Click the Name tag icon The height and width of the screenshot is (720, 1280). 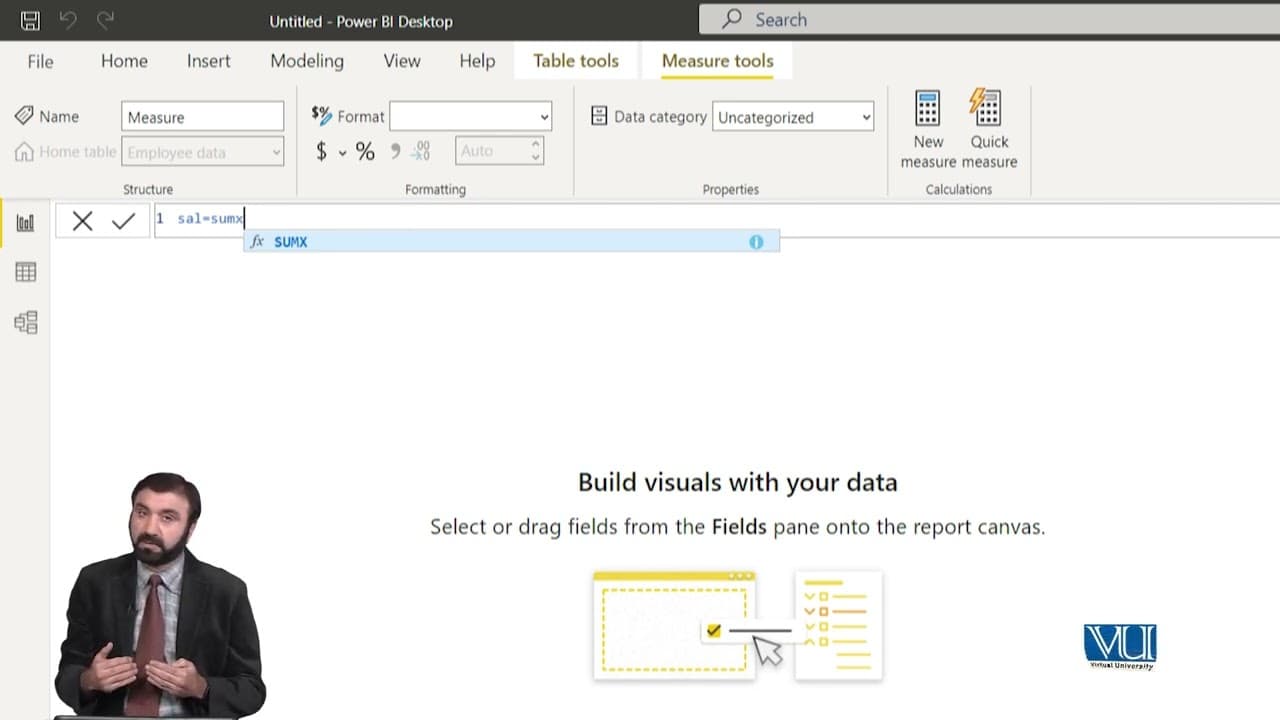(x=24, y=116)
